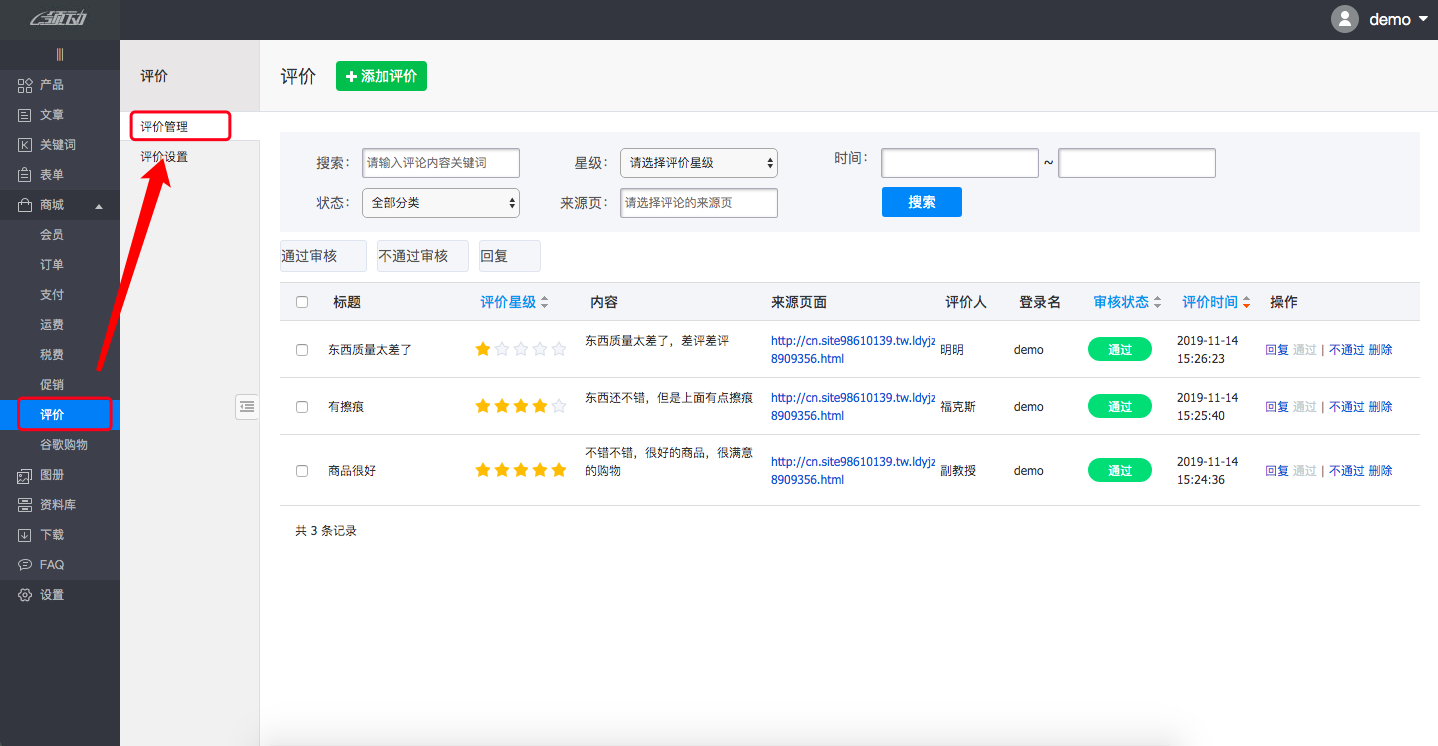Viewport: 1438px width, 746px height.
Task: Click the green 添加评价 button
Action: [381, 76]
